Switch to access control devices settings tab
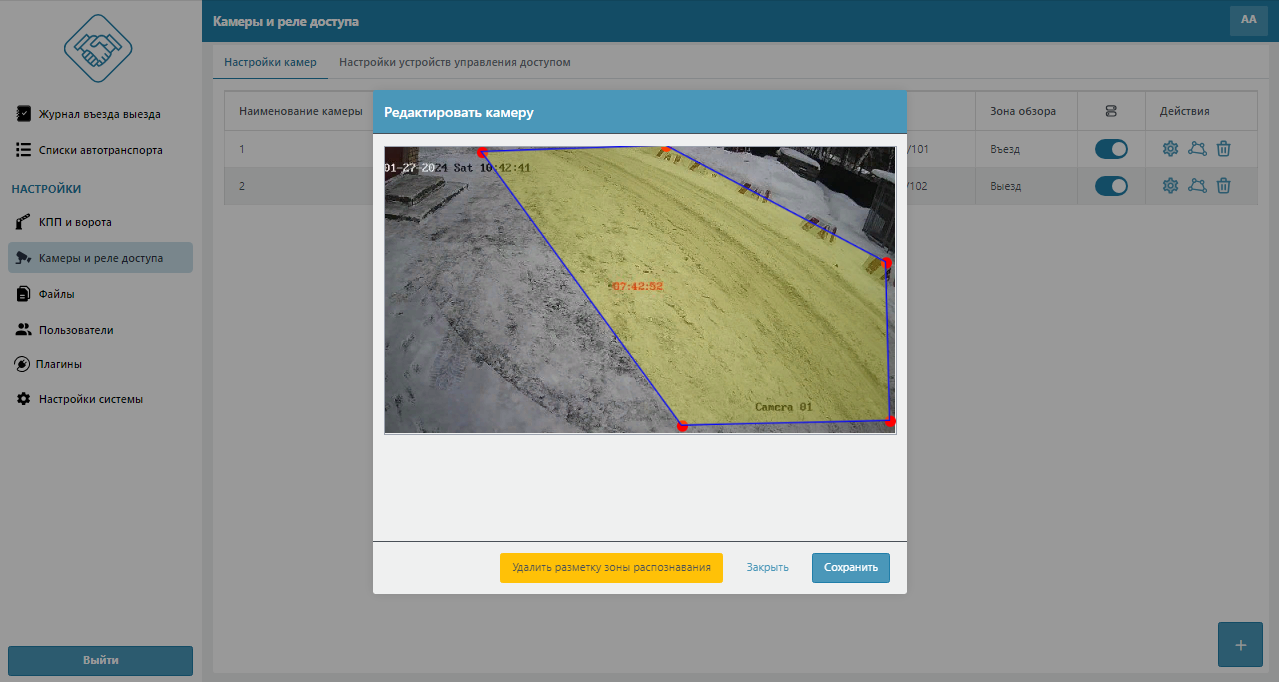Image resolution: width=1279 pixels, height=682 pixels. coord(454,62)
